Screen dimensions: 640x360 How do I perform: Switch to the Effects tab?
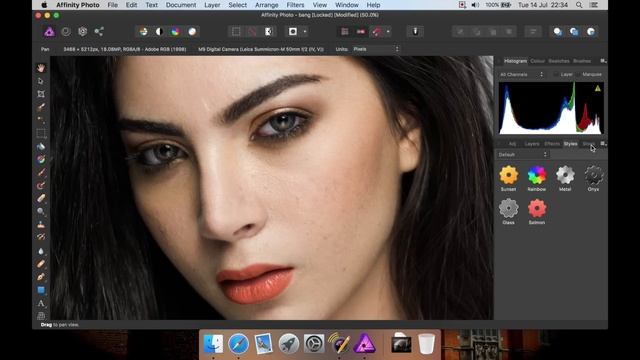coord(552,144)
